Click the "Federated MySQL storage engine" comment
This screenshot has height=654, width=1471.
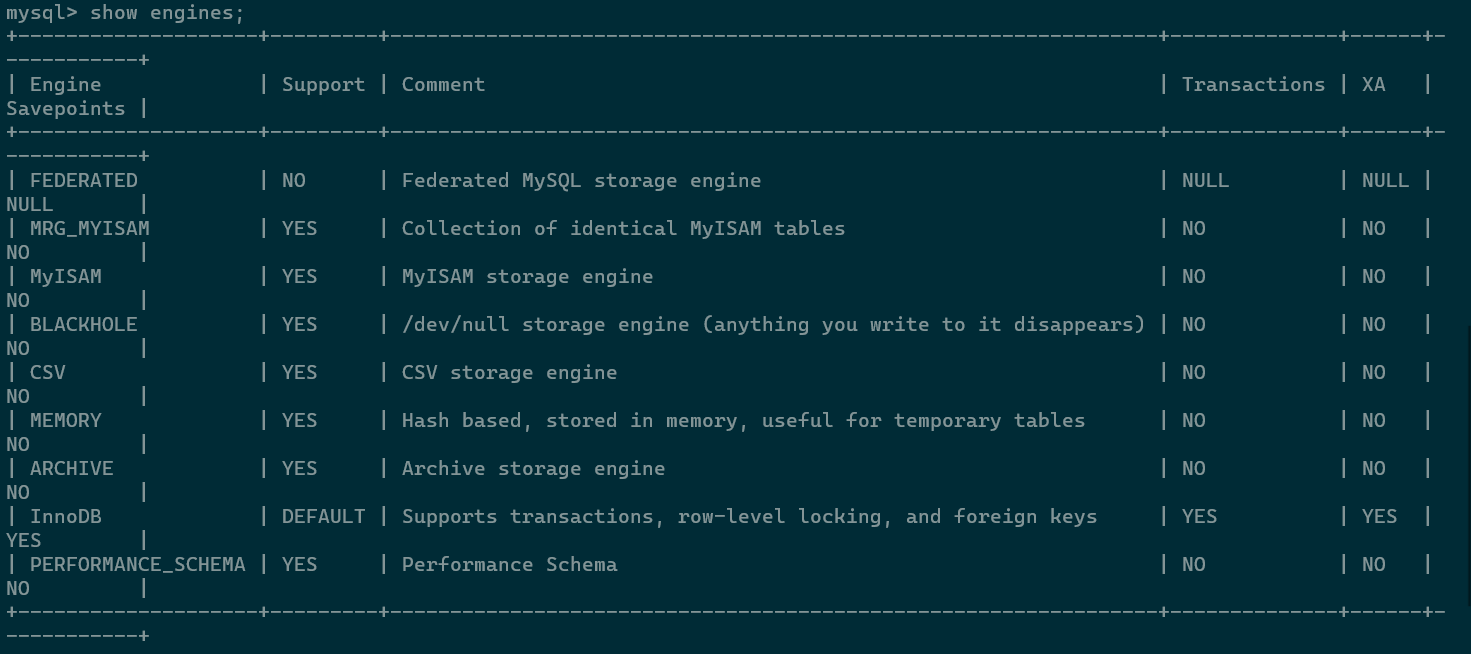[581, 181]
